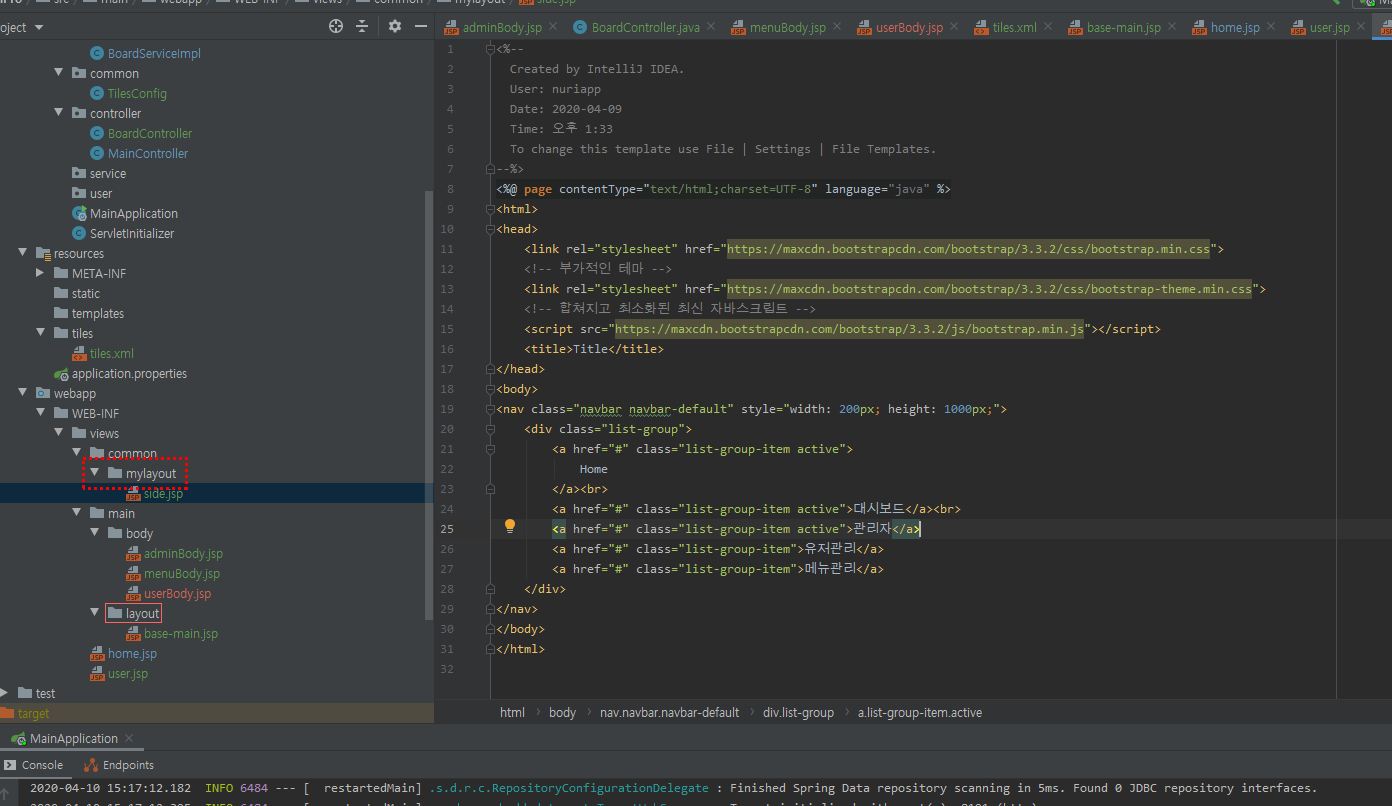
Task: Click the yellow intention lightbulb icon
Action: pyautogui.click(x=509, y=526)
